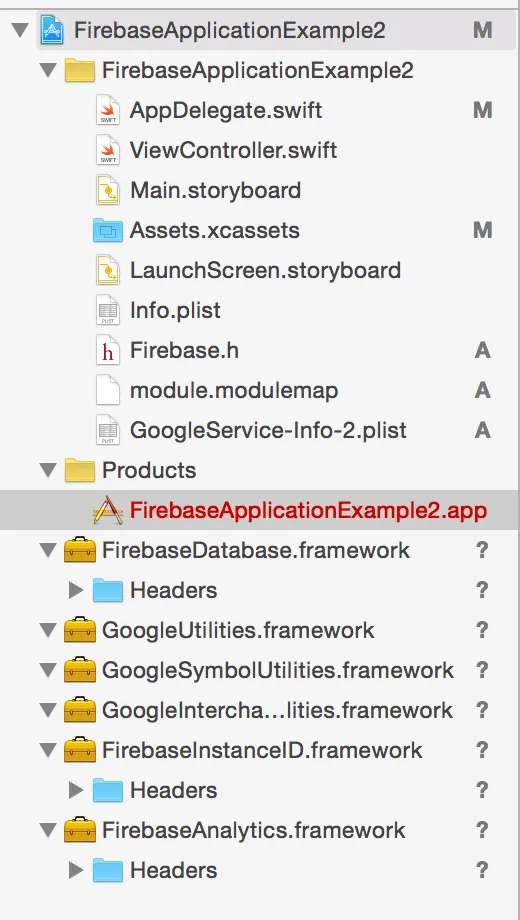This screenshot has height=920, width=520.
Task: Expand Headers under FirebaseDatabase.framework
Action: [76, 590]
